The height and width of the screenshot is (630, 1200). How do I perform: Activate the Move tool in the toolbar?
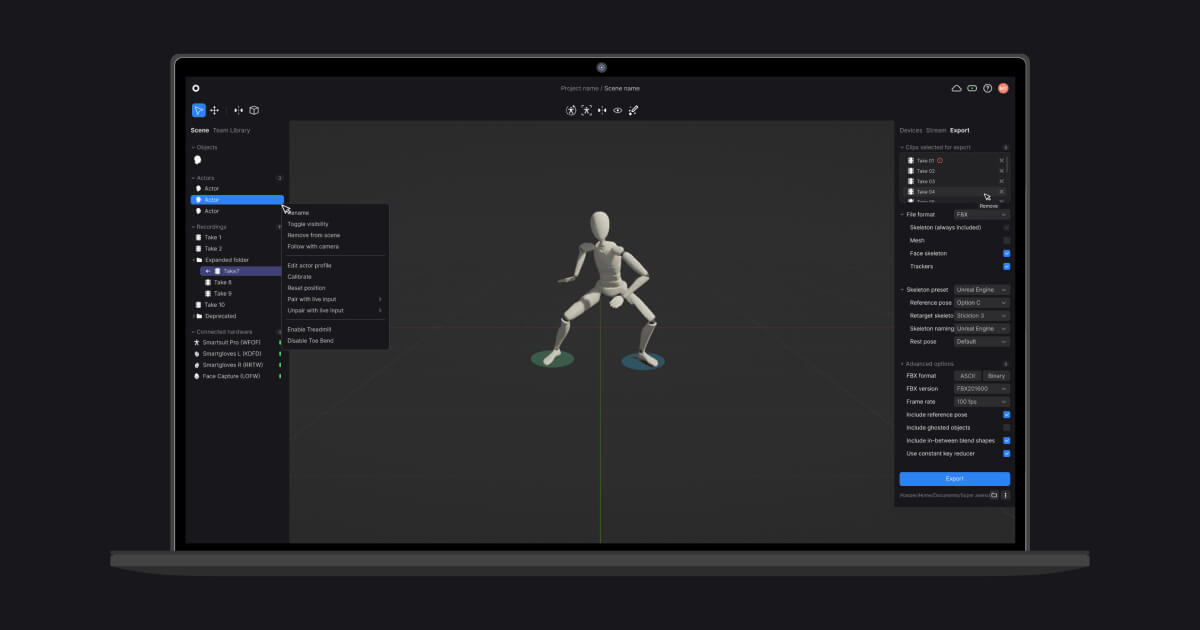(x=214, y=110)
